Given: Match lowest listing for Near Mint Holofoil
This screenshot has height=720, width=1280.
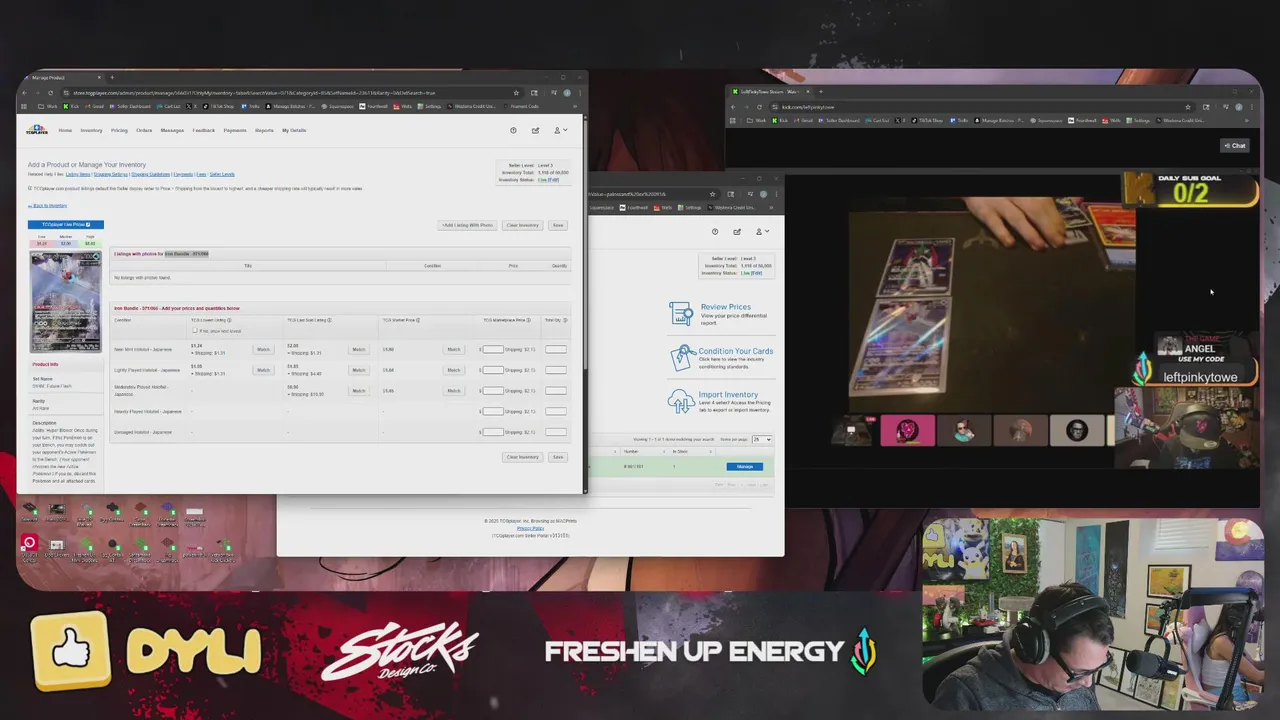Looking at the screenshot, I should coord(263,349).
